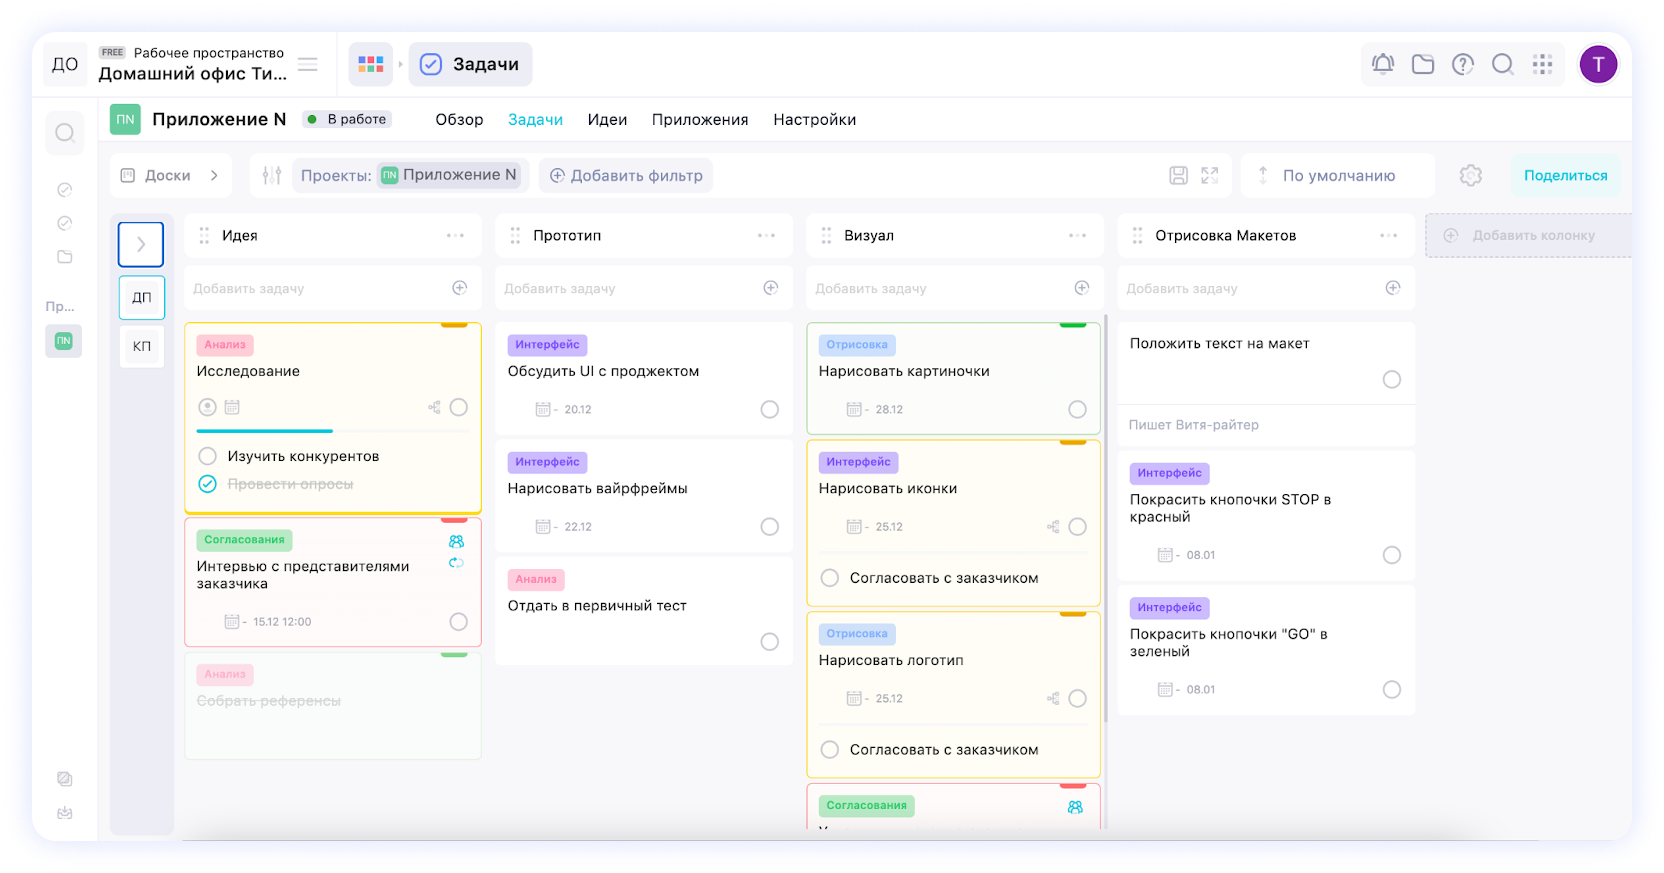Click 'Добавить фильтр' button
This screenshot has width=1664, height=873.
(x=626, y=176)
